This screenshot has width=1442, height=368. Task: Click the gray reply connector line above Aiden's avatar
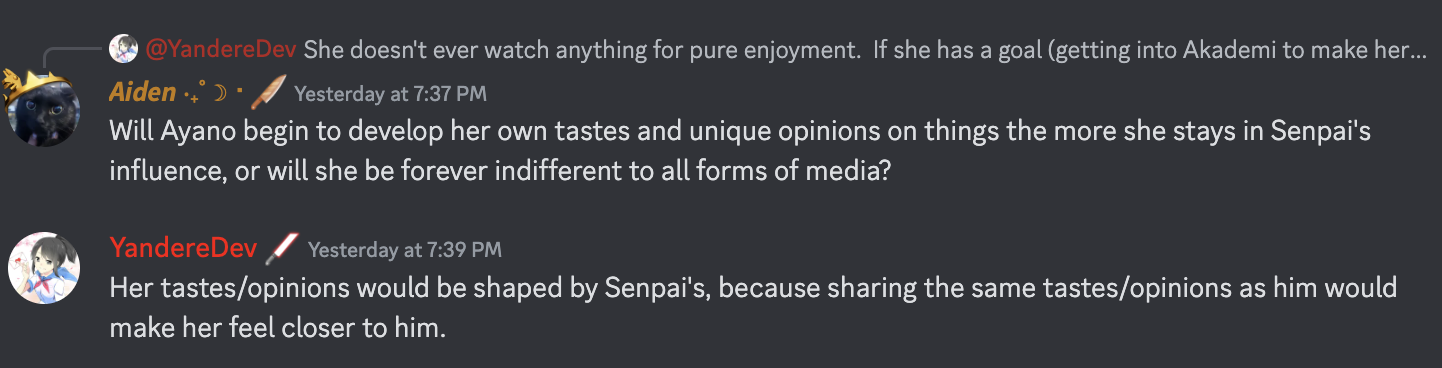pos(70,57)
